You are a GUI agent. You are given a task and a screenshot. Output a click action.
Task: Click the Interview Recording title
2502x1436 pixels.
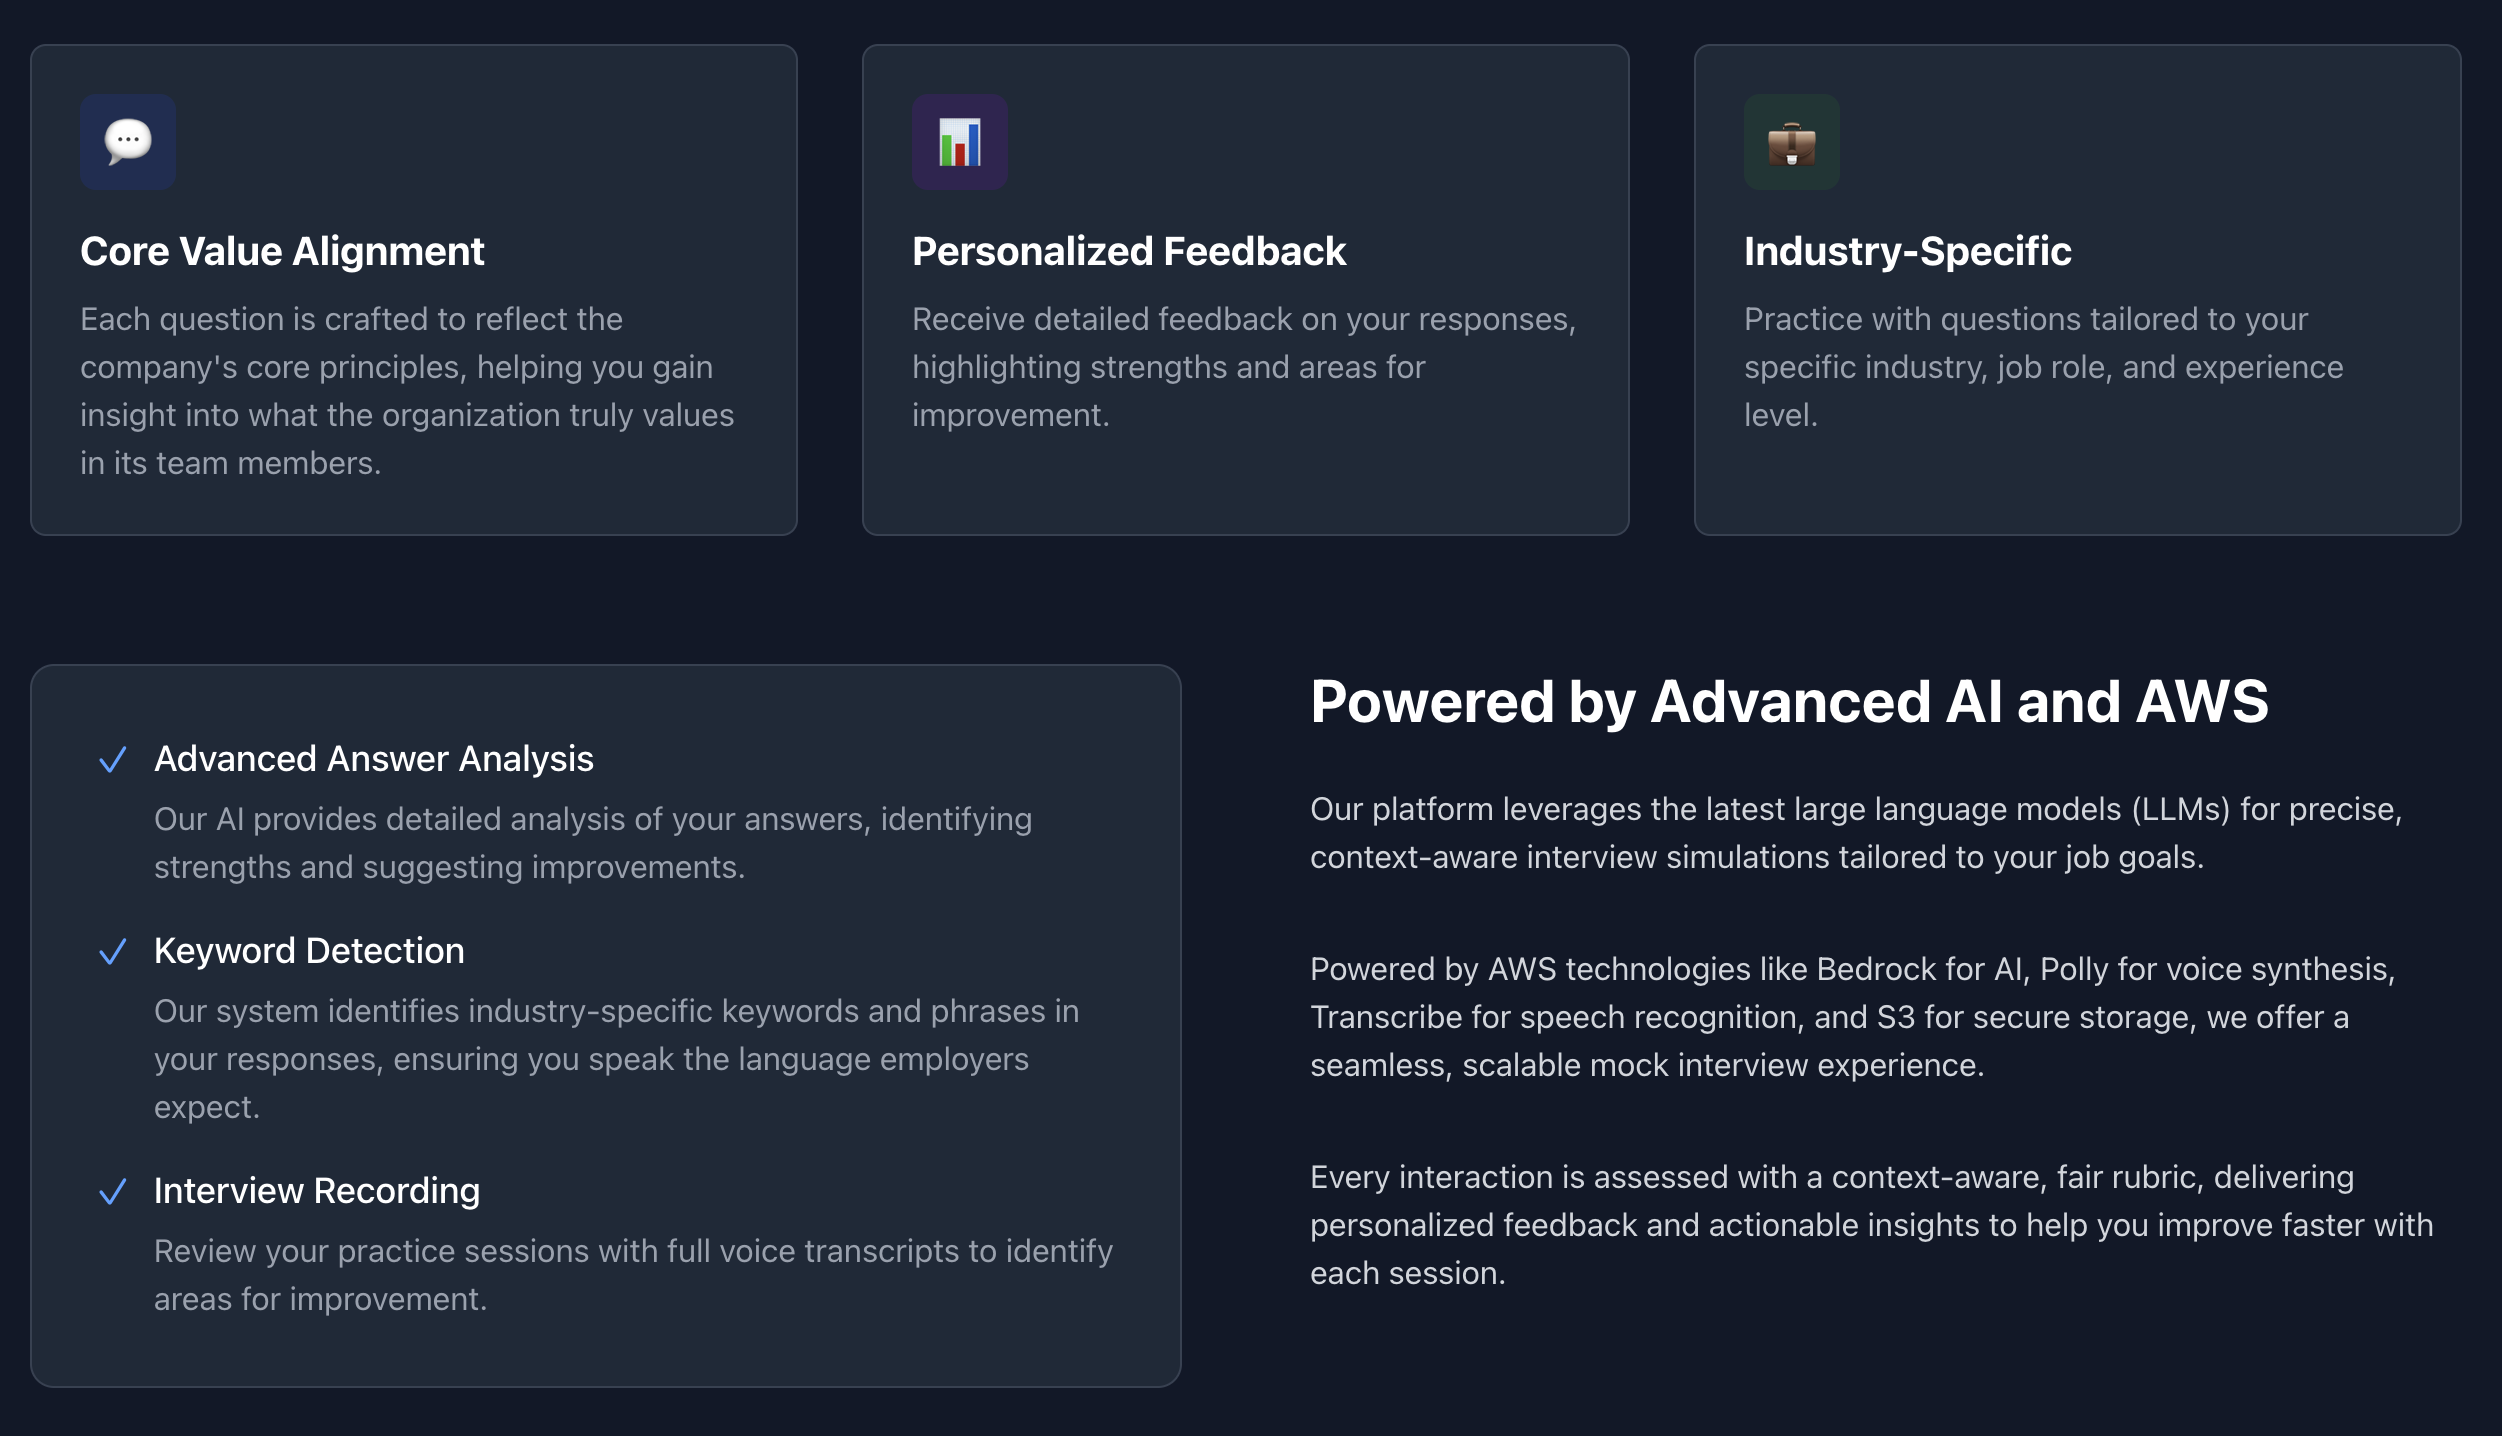click(316, 1191)
